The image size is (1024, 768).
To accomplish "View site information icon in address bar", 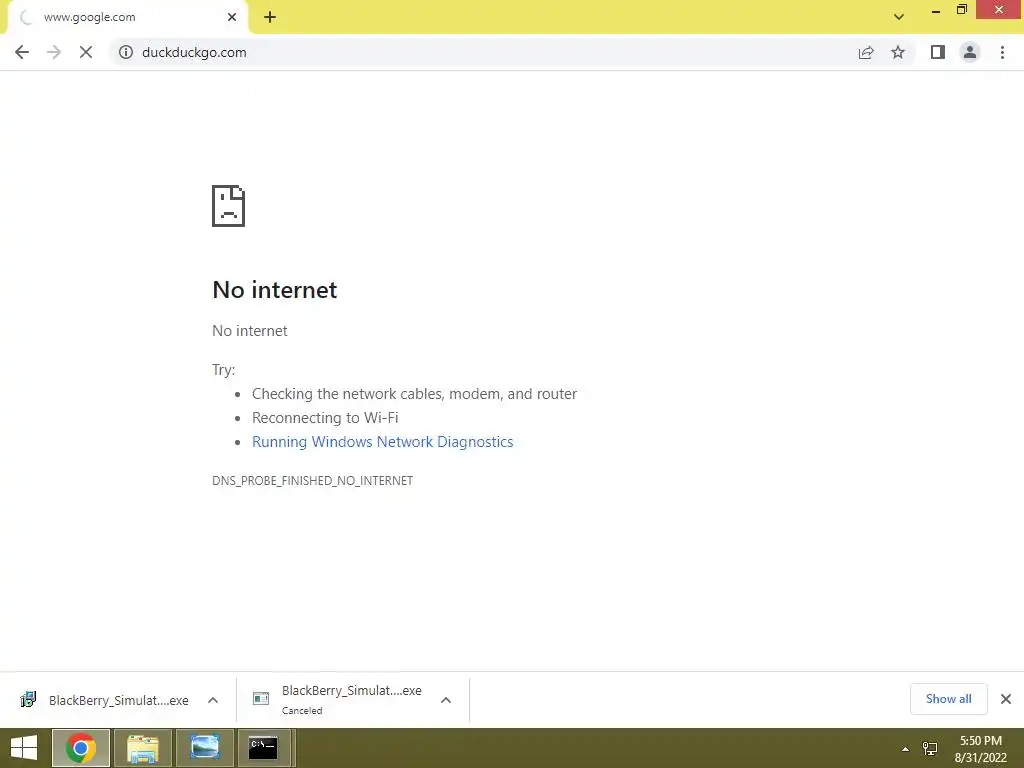I will [125, 52].
